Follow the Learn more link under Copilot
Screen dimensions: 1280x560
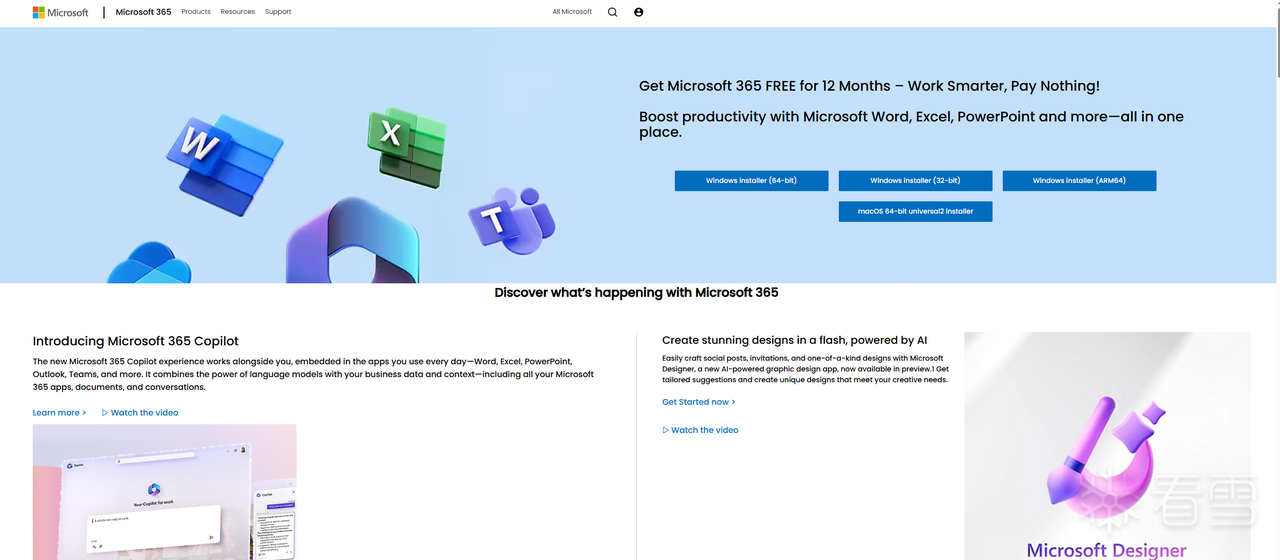59,412
